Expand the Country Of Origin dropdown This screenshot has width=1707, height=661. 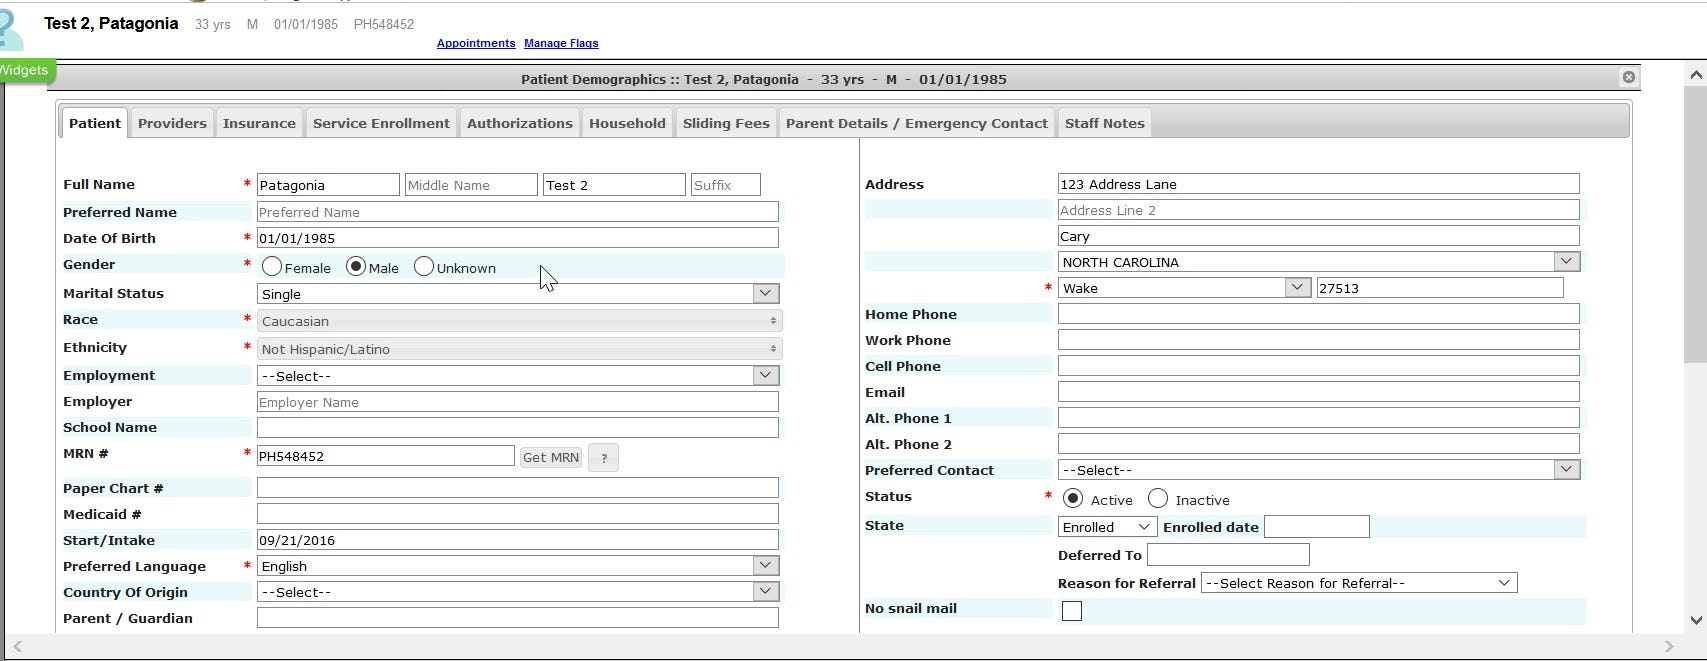[x=518, y=592]
